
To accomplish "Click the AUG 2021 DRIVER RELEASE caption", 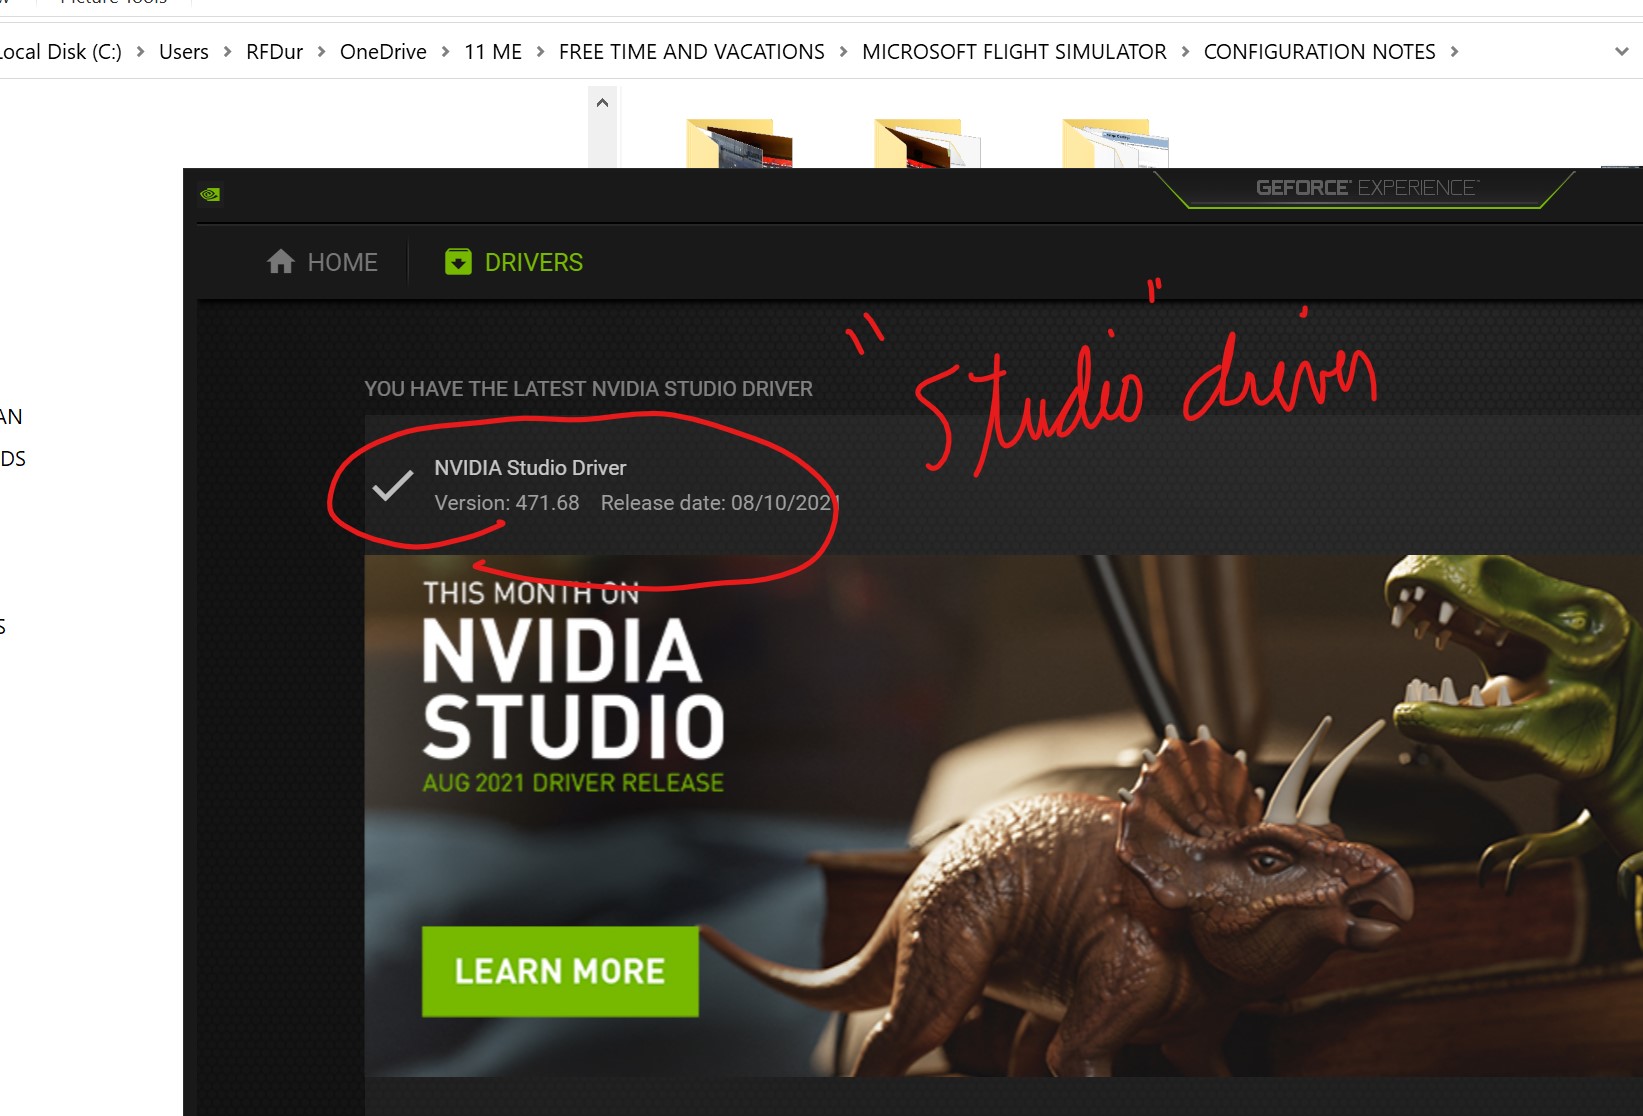I will click(573, 783).
